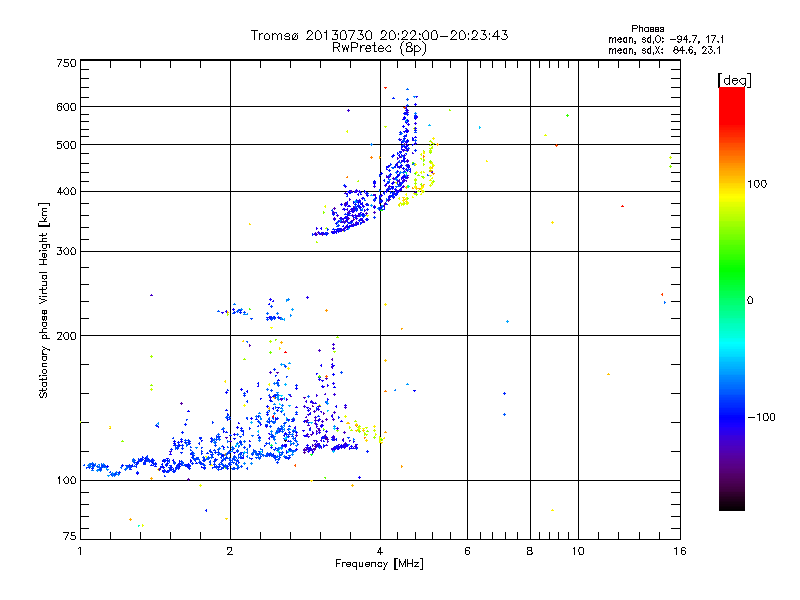The height and width of the screenshot is (600, 800).
Task: Select the 'mean, sd,O: -94.7, 17.1' line
Action: (x=666, y=39)
